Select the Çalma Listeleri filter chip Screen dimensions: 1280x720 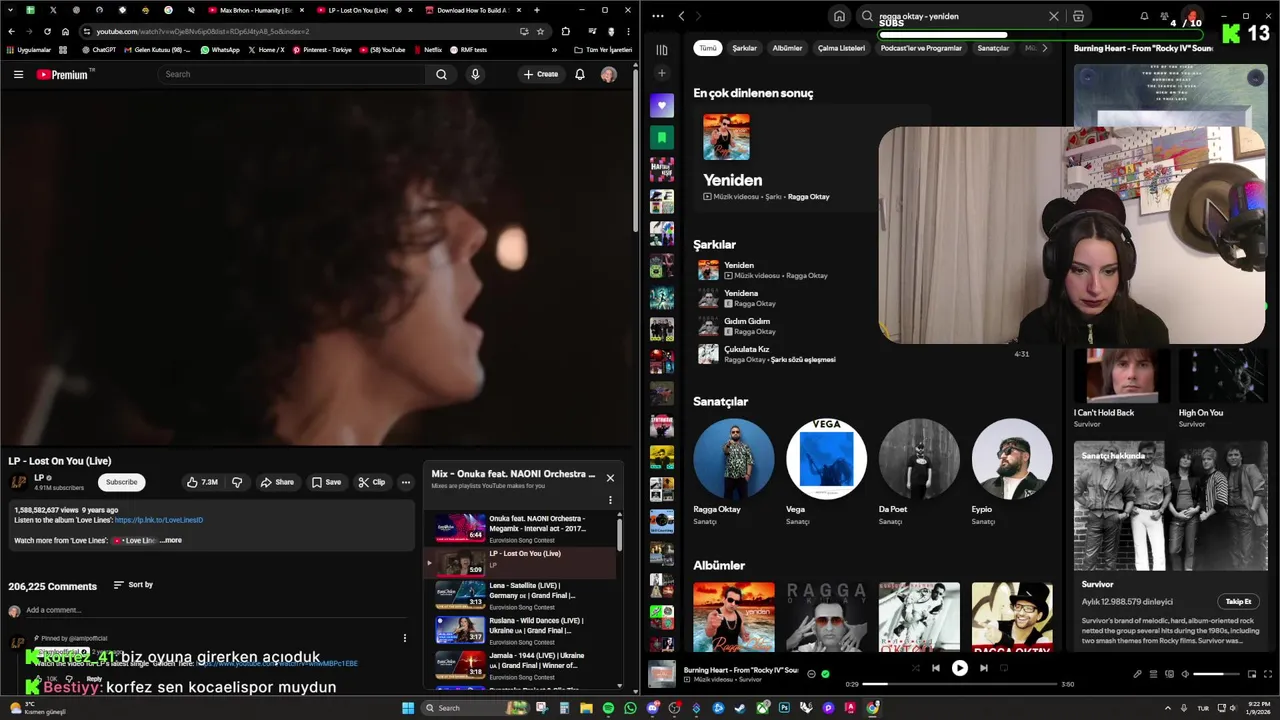click(841, 48)
